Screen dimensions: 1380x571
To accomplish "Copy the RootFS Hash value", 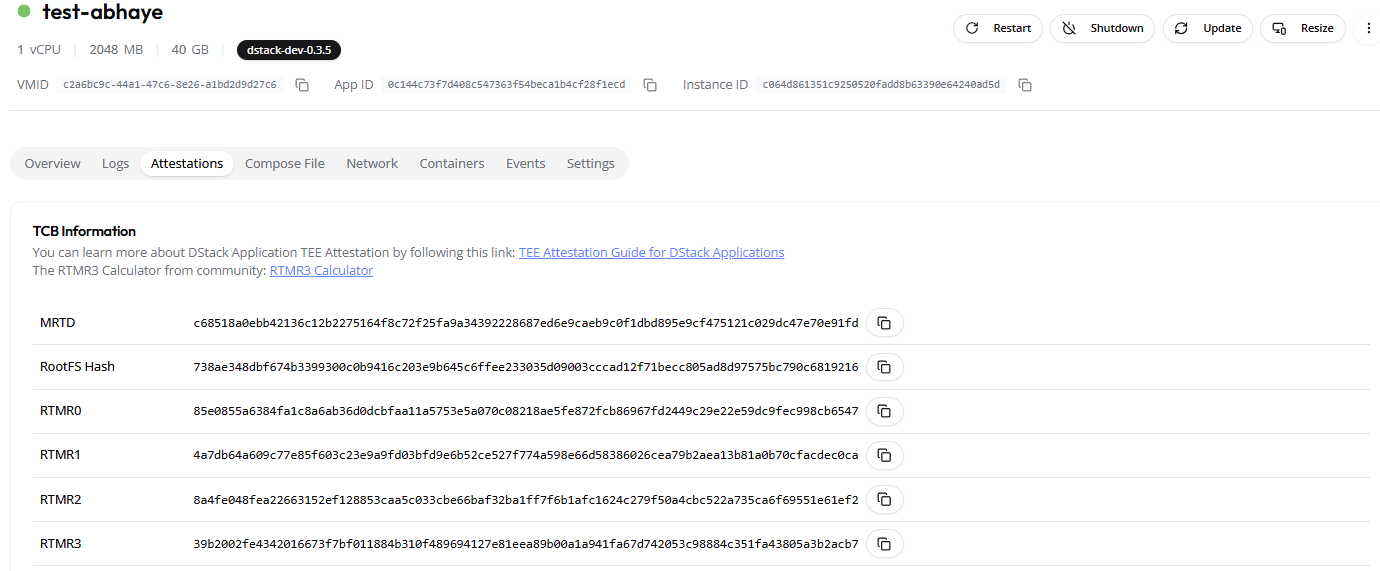I will click(x=884, y=367).
